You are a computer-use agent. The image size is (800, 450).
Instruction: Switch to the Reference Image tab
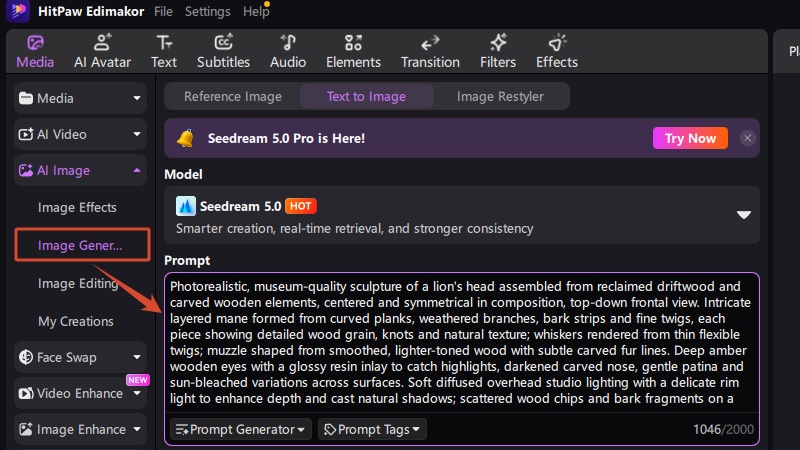[233, 96]
